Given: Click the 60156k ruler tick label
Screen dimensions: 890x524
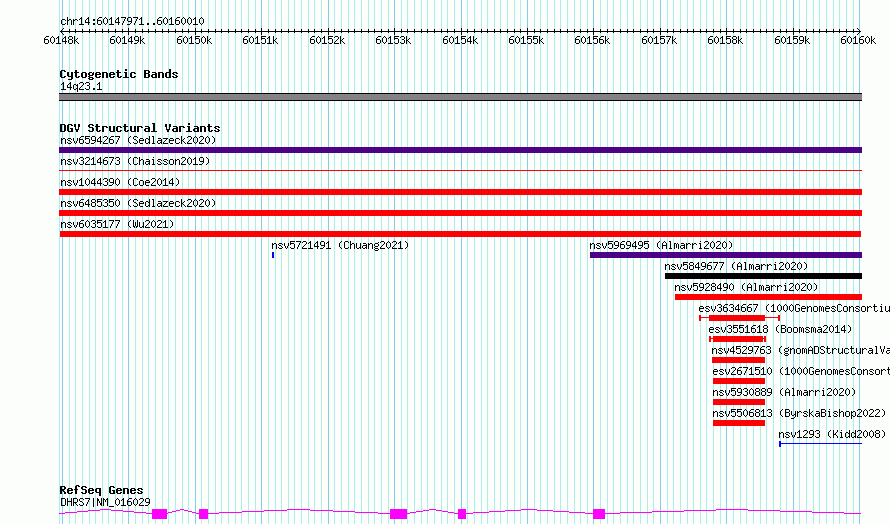Looking at the screenshot, I should point(592,40).
